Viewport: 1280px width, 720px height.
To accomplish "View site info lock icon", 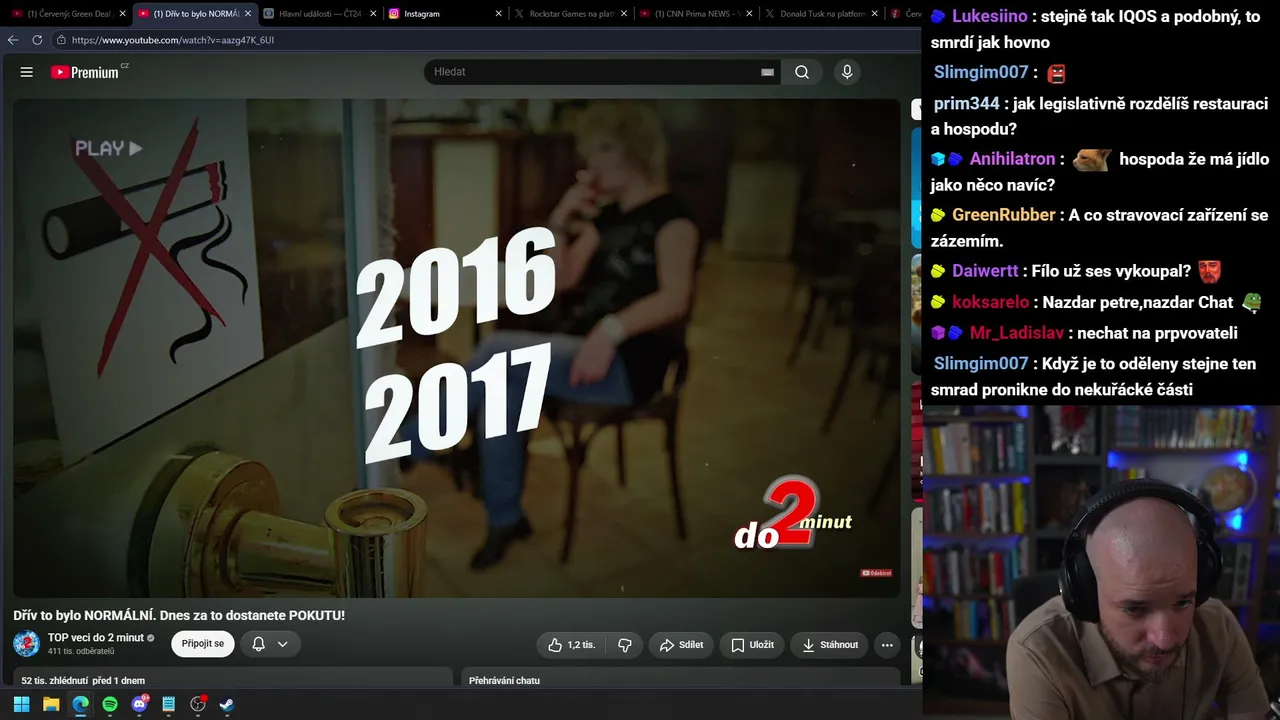I will (61, 40).
